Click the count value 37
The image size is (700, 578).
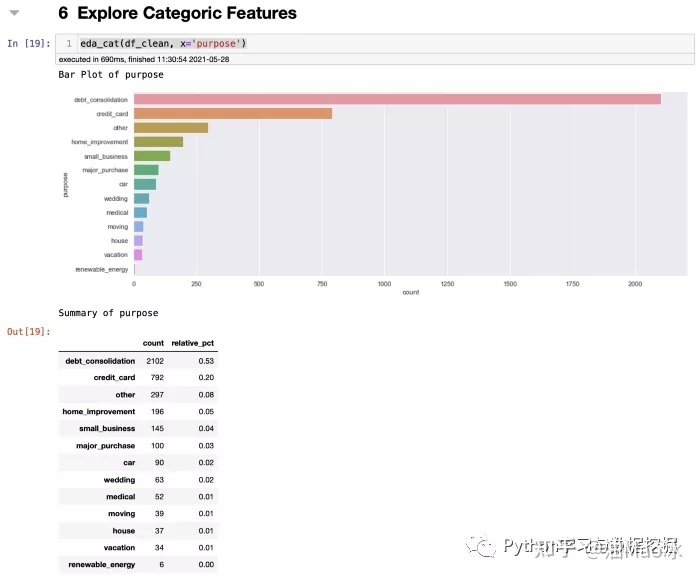tap(159, 531)
